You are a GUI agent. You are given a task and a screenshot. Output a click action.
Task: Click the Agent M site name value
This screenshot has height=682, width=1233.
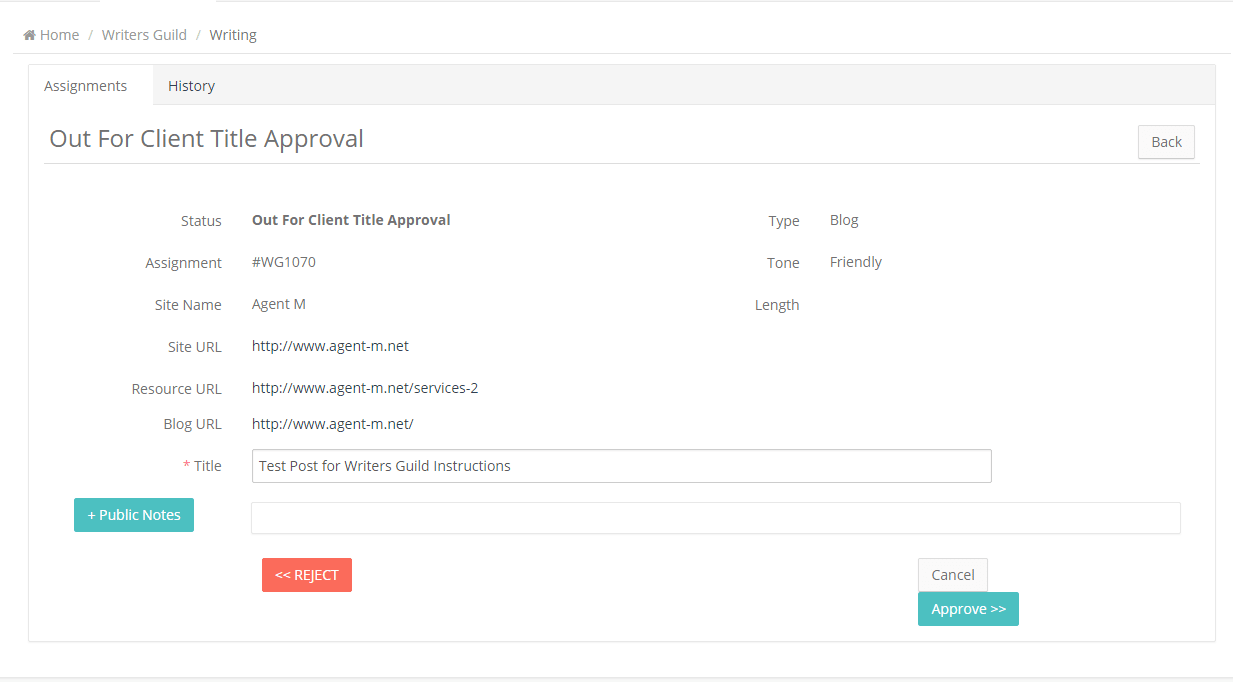pyautogui.click(x=279, y=304)
